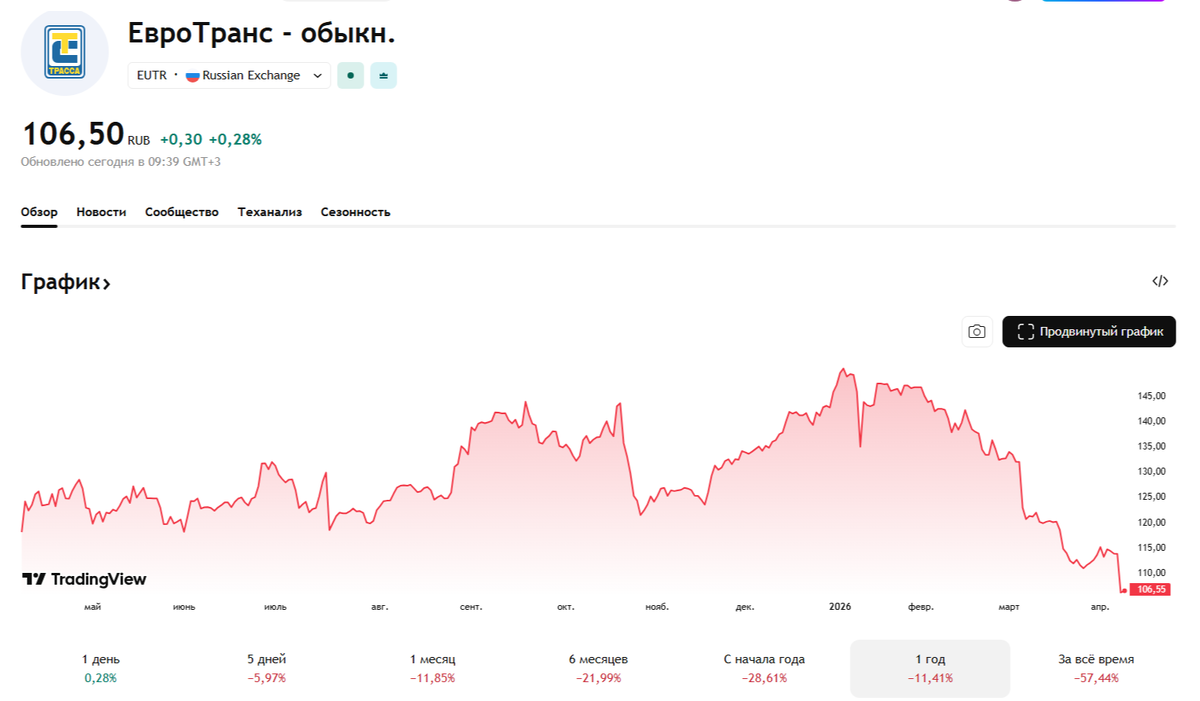Open the График section heading link
The width and height of the screenshot is (1200, 701).
66,282
